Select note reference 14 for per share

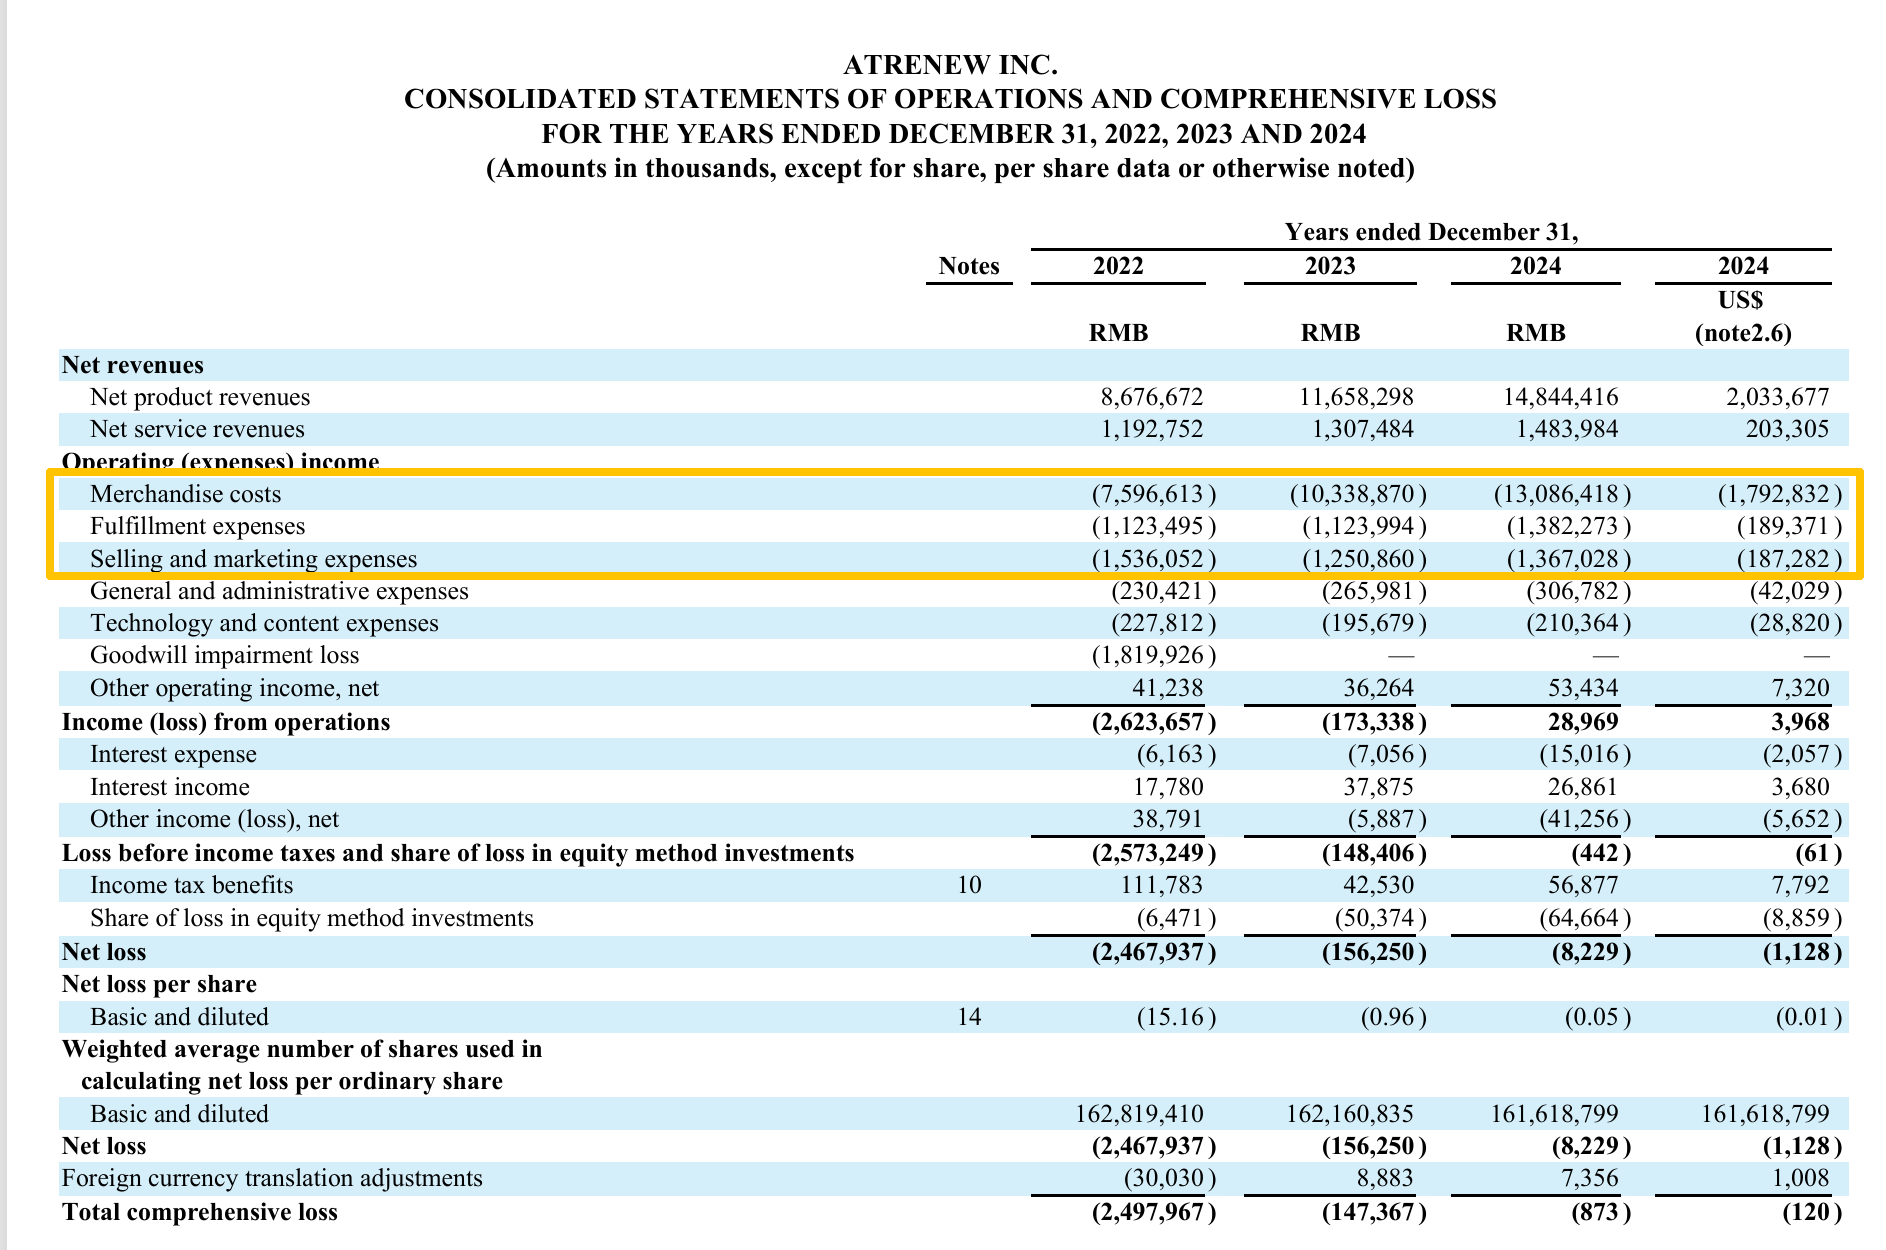tap(969, 1017)
